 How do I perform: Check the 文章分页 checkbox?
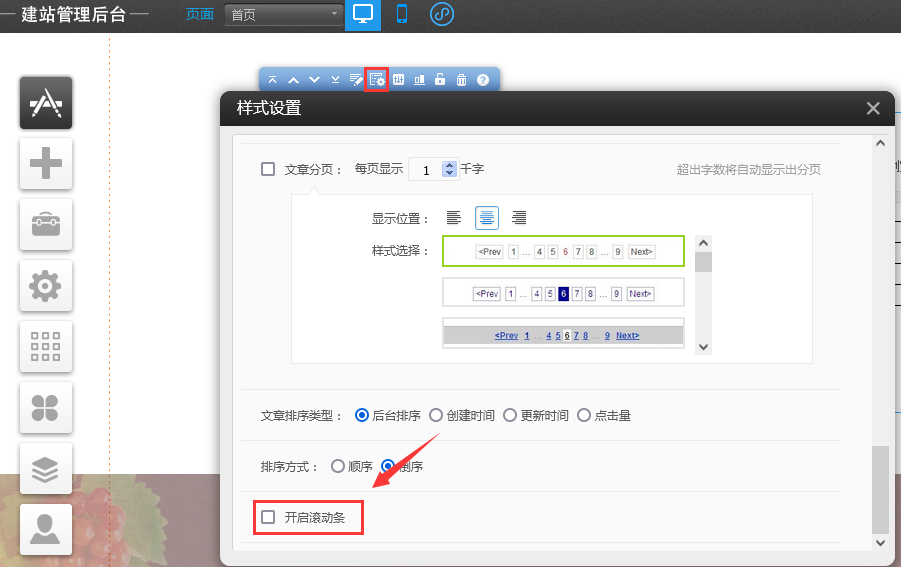[268, 169]
